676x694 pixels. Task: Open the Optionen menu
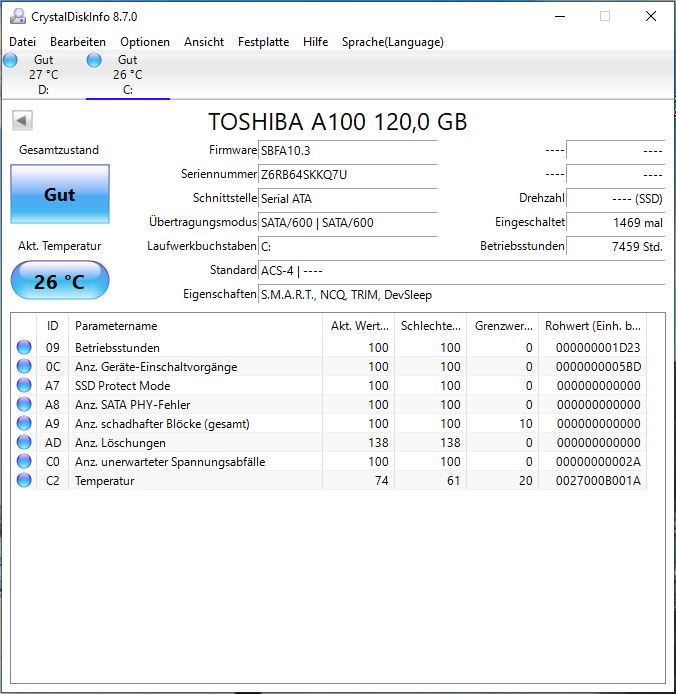coord(145,42)
